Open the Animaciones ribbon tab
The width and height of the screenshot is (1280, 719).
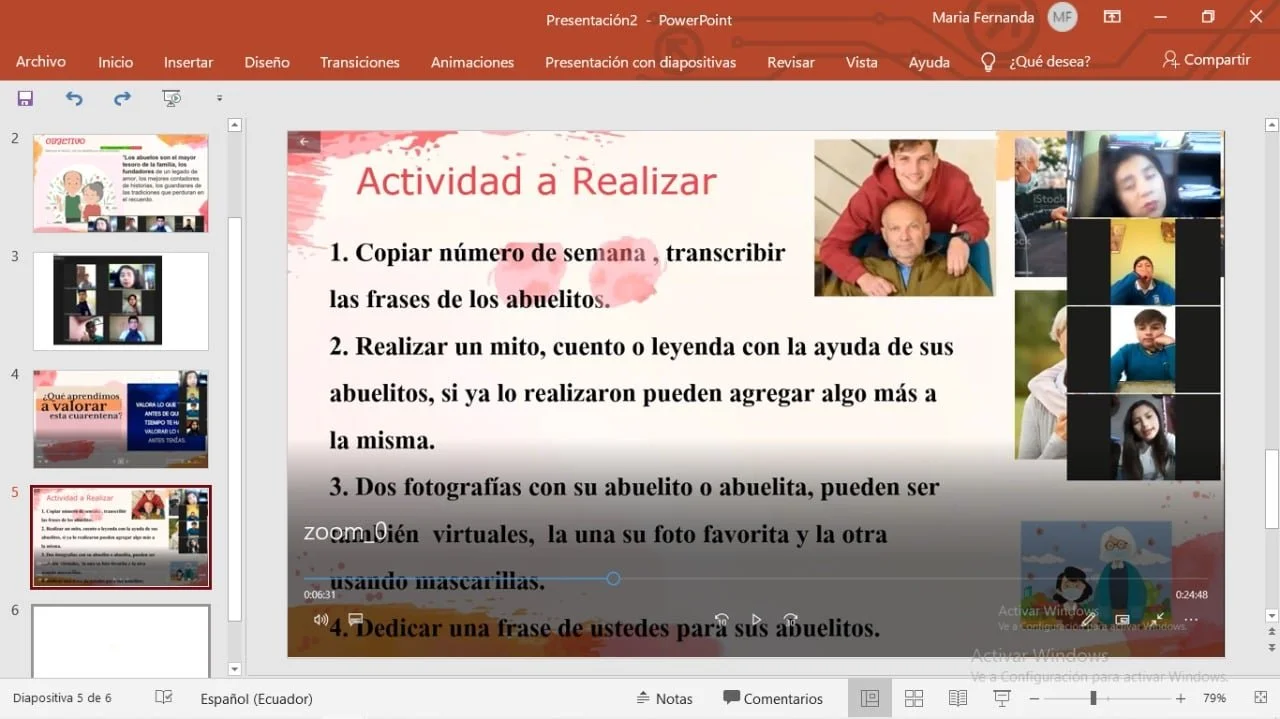(472, 62)
